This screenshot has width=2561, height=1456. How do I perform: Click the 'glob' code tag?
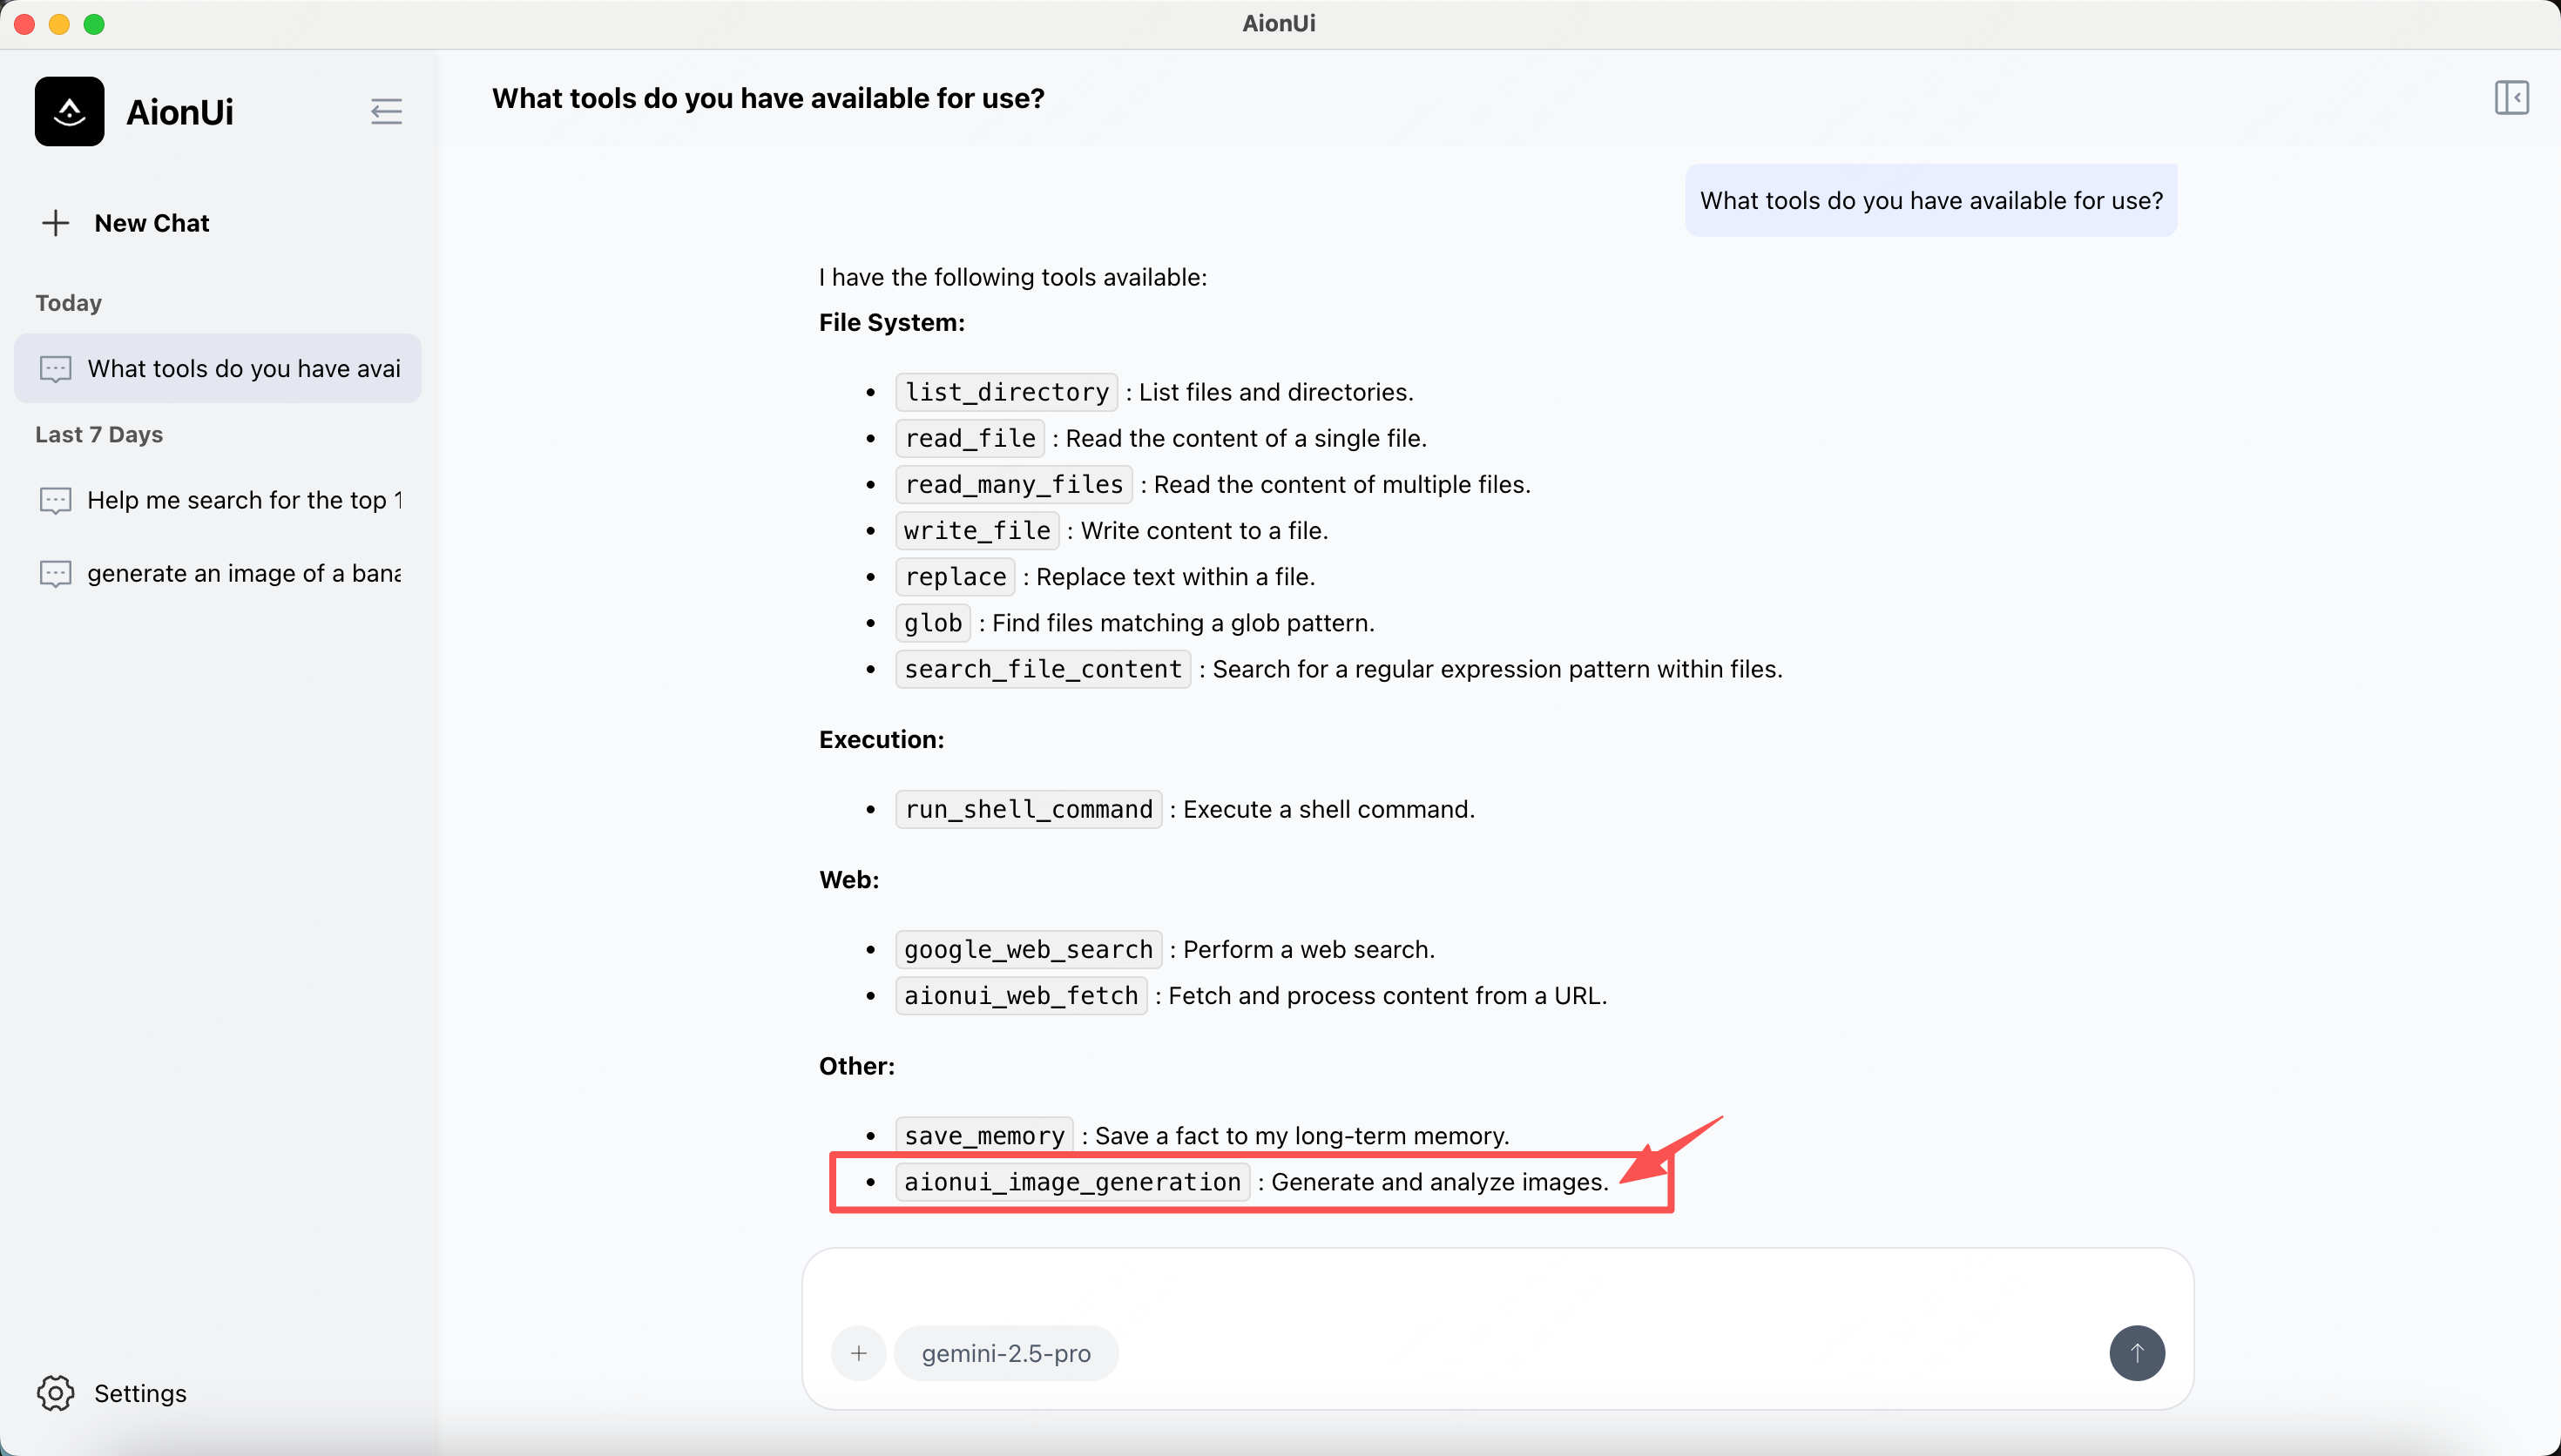[933, 623]
